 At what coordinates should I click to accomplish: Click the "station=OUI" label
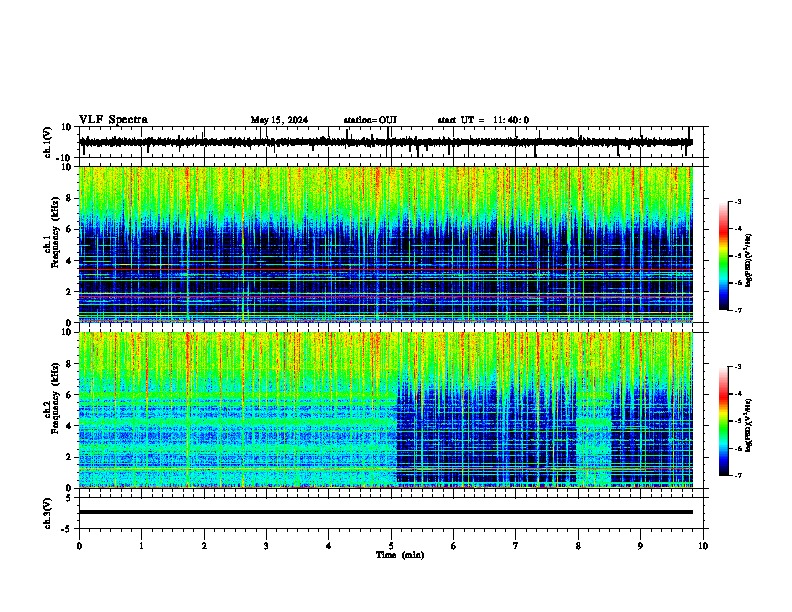pos(370,120)
